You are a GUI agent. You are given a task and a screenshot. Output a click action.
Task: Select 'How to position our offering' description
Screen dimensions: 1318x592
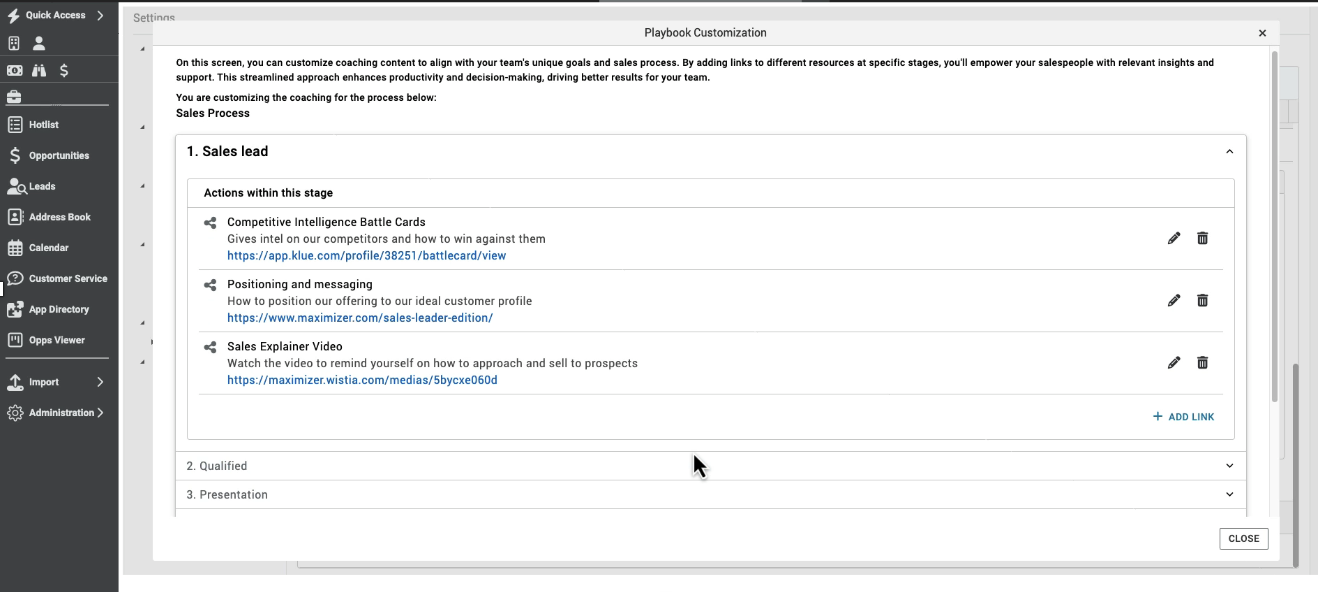pyautogui.click(x=379, y=301)
